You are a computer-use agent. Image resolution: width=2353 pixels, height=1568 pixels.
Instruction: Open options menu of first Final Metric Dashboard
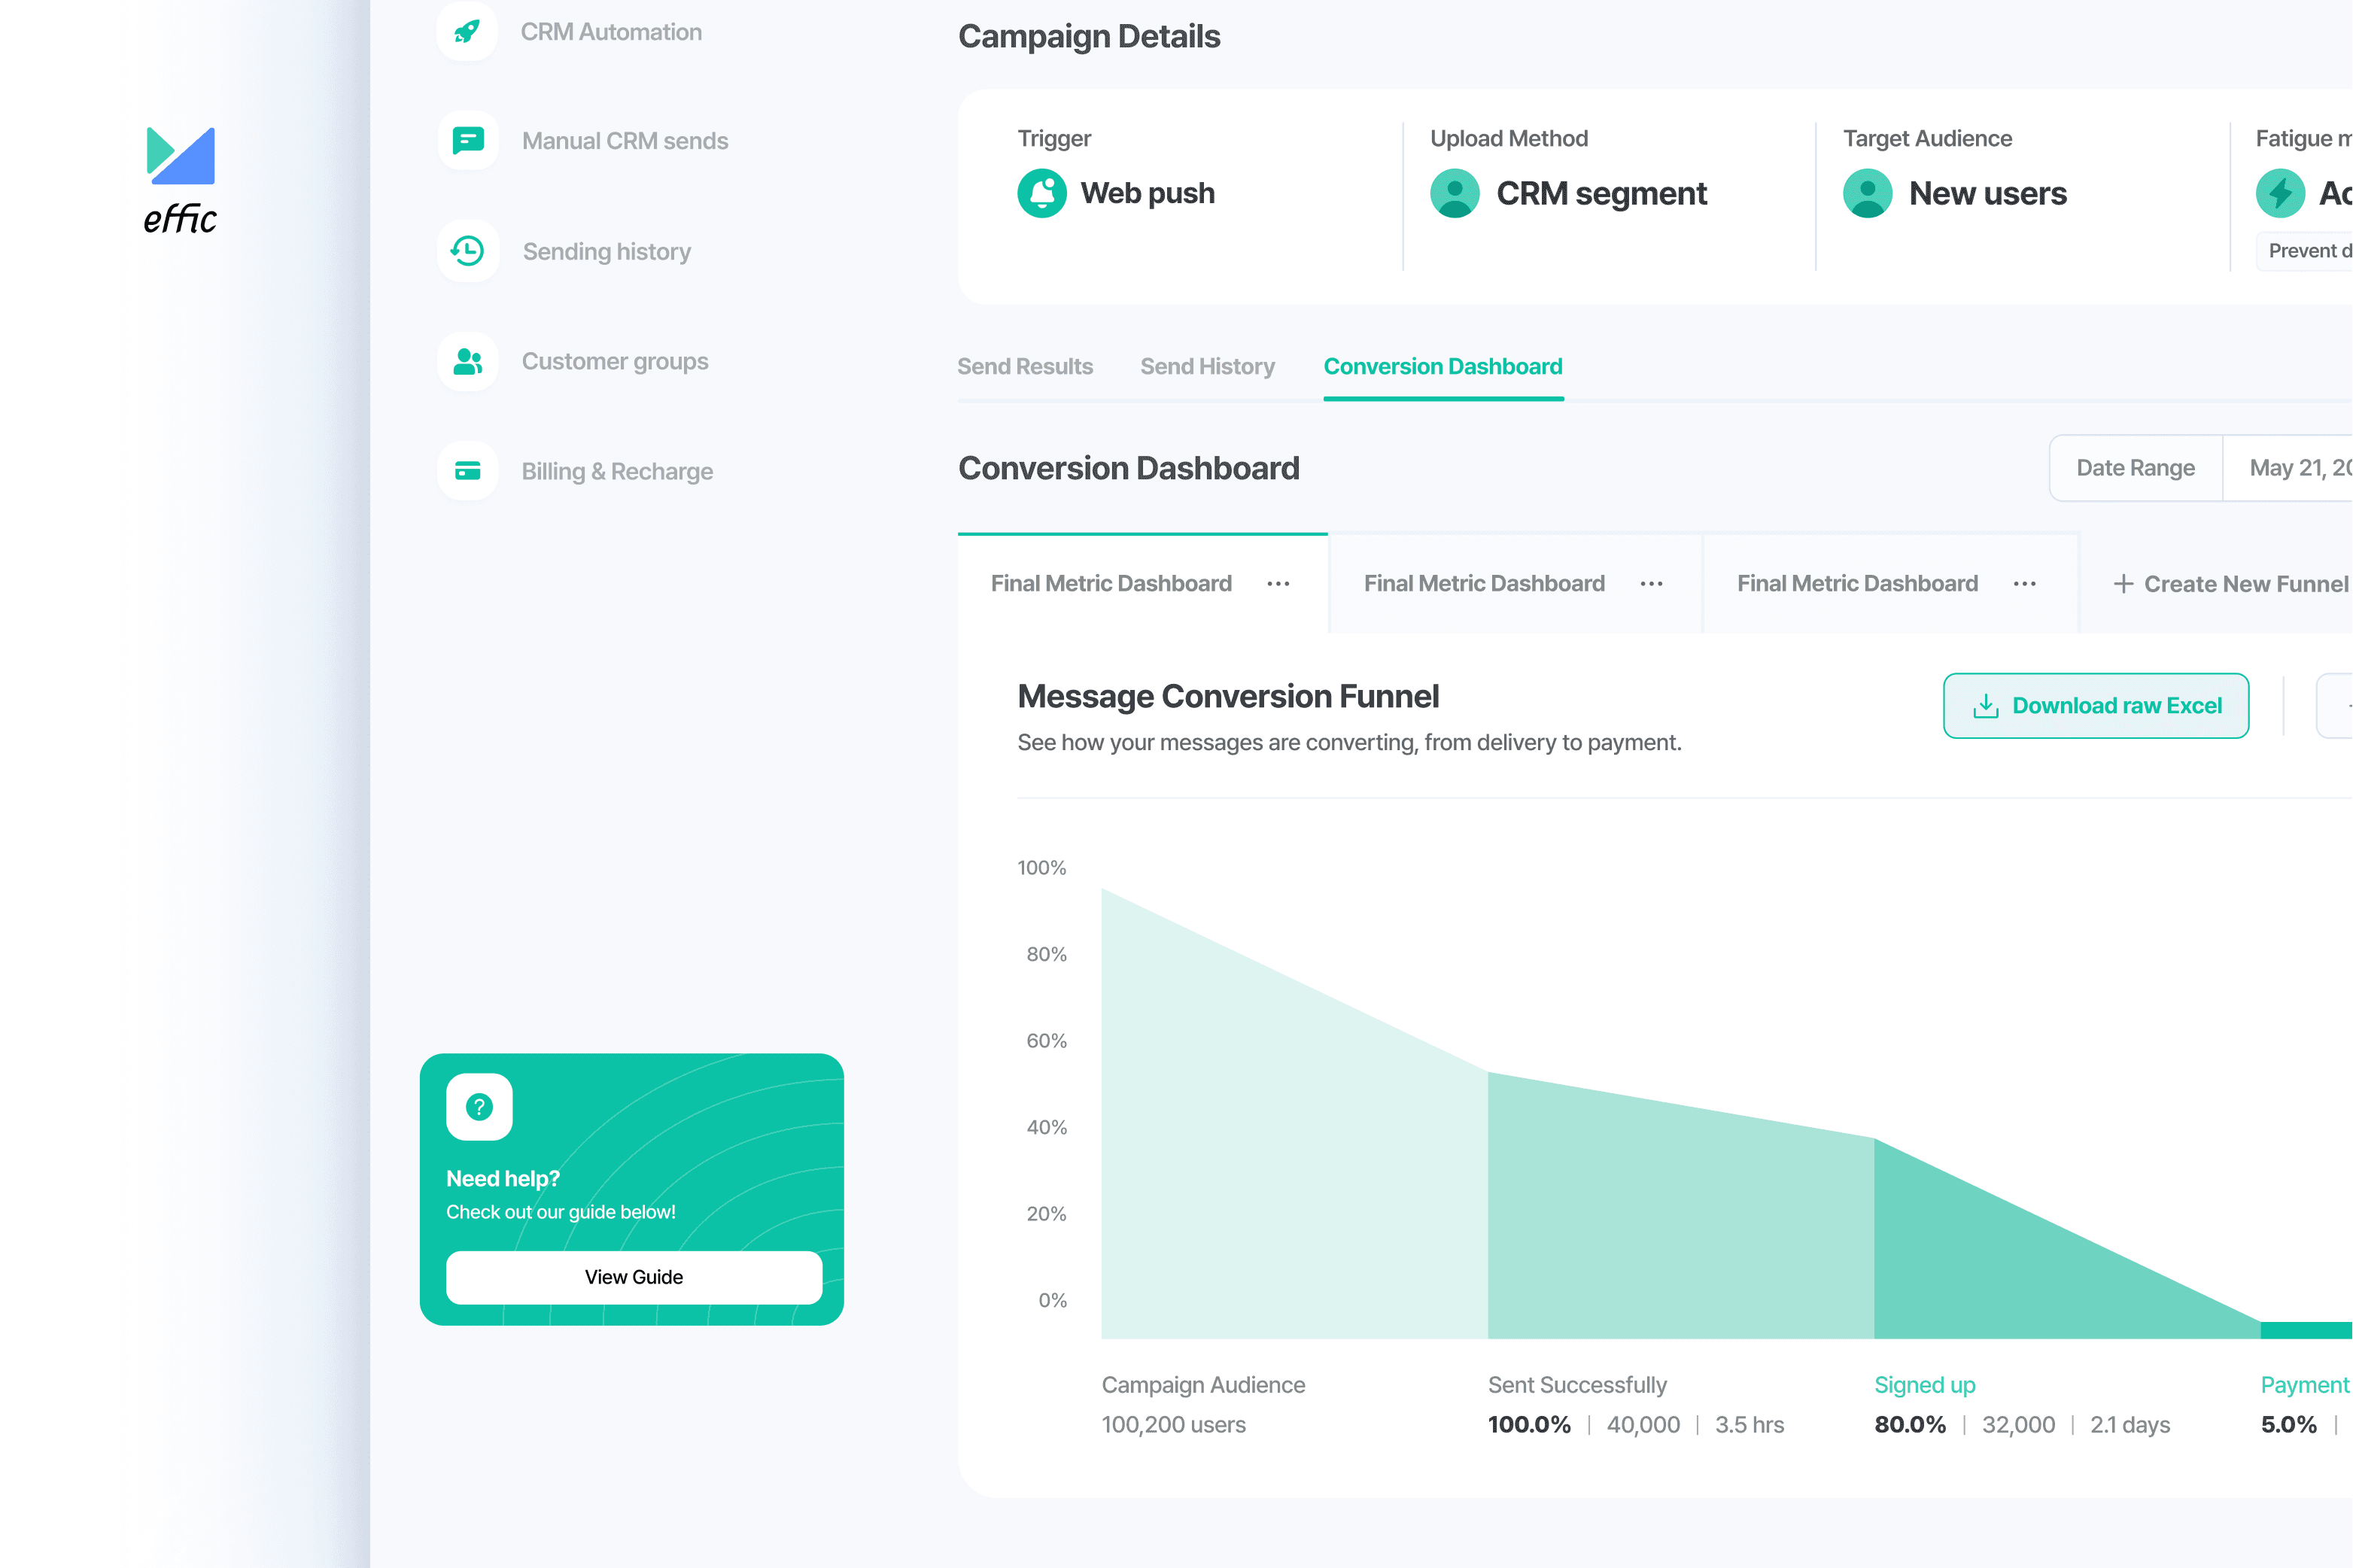point(1278,584)
